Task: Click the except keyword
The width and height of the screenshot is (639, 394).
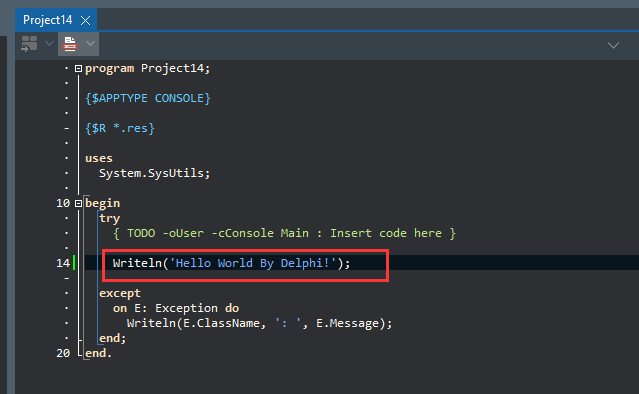Action: pos(120,293)
